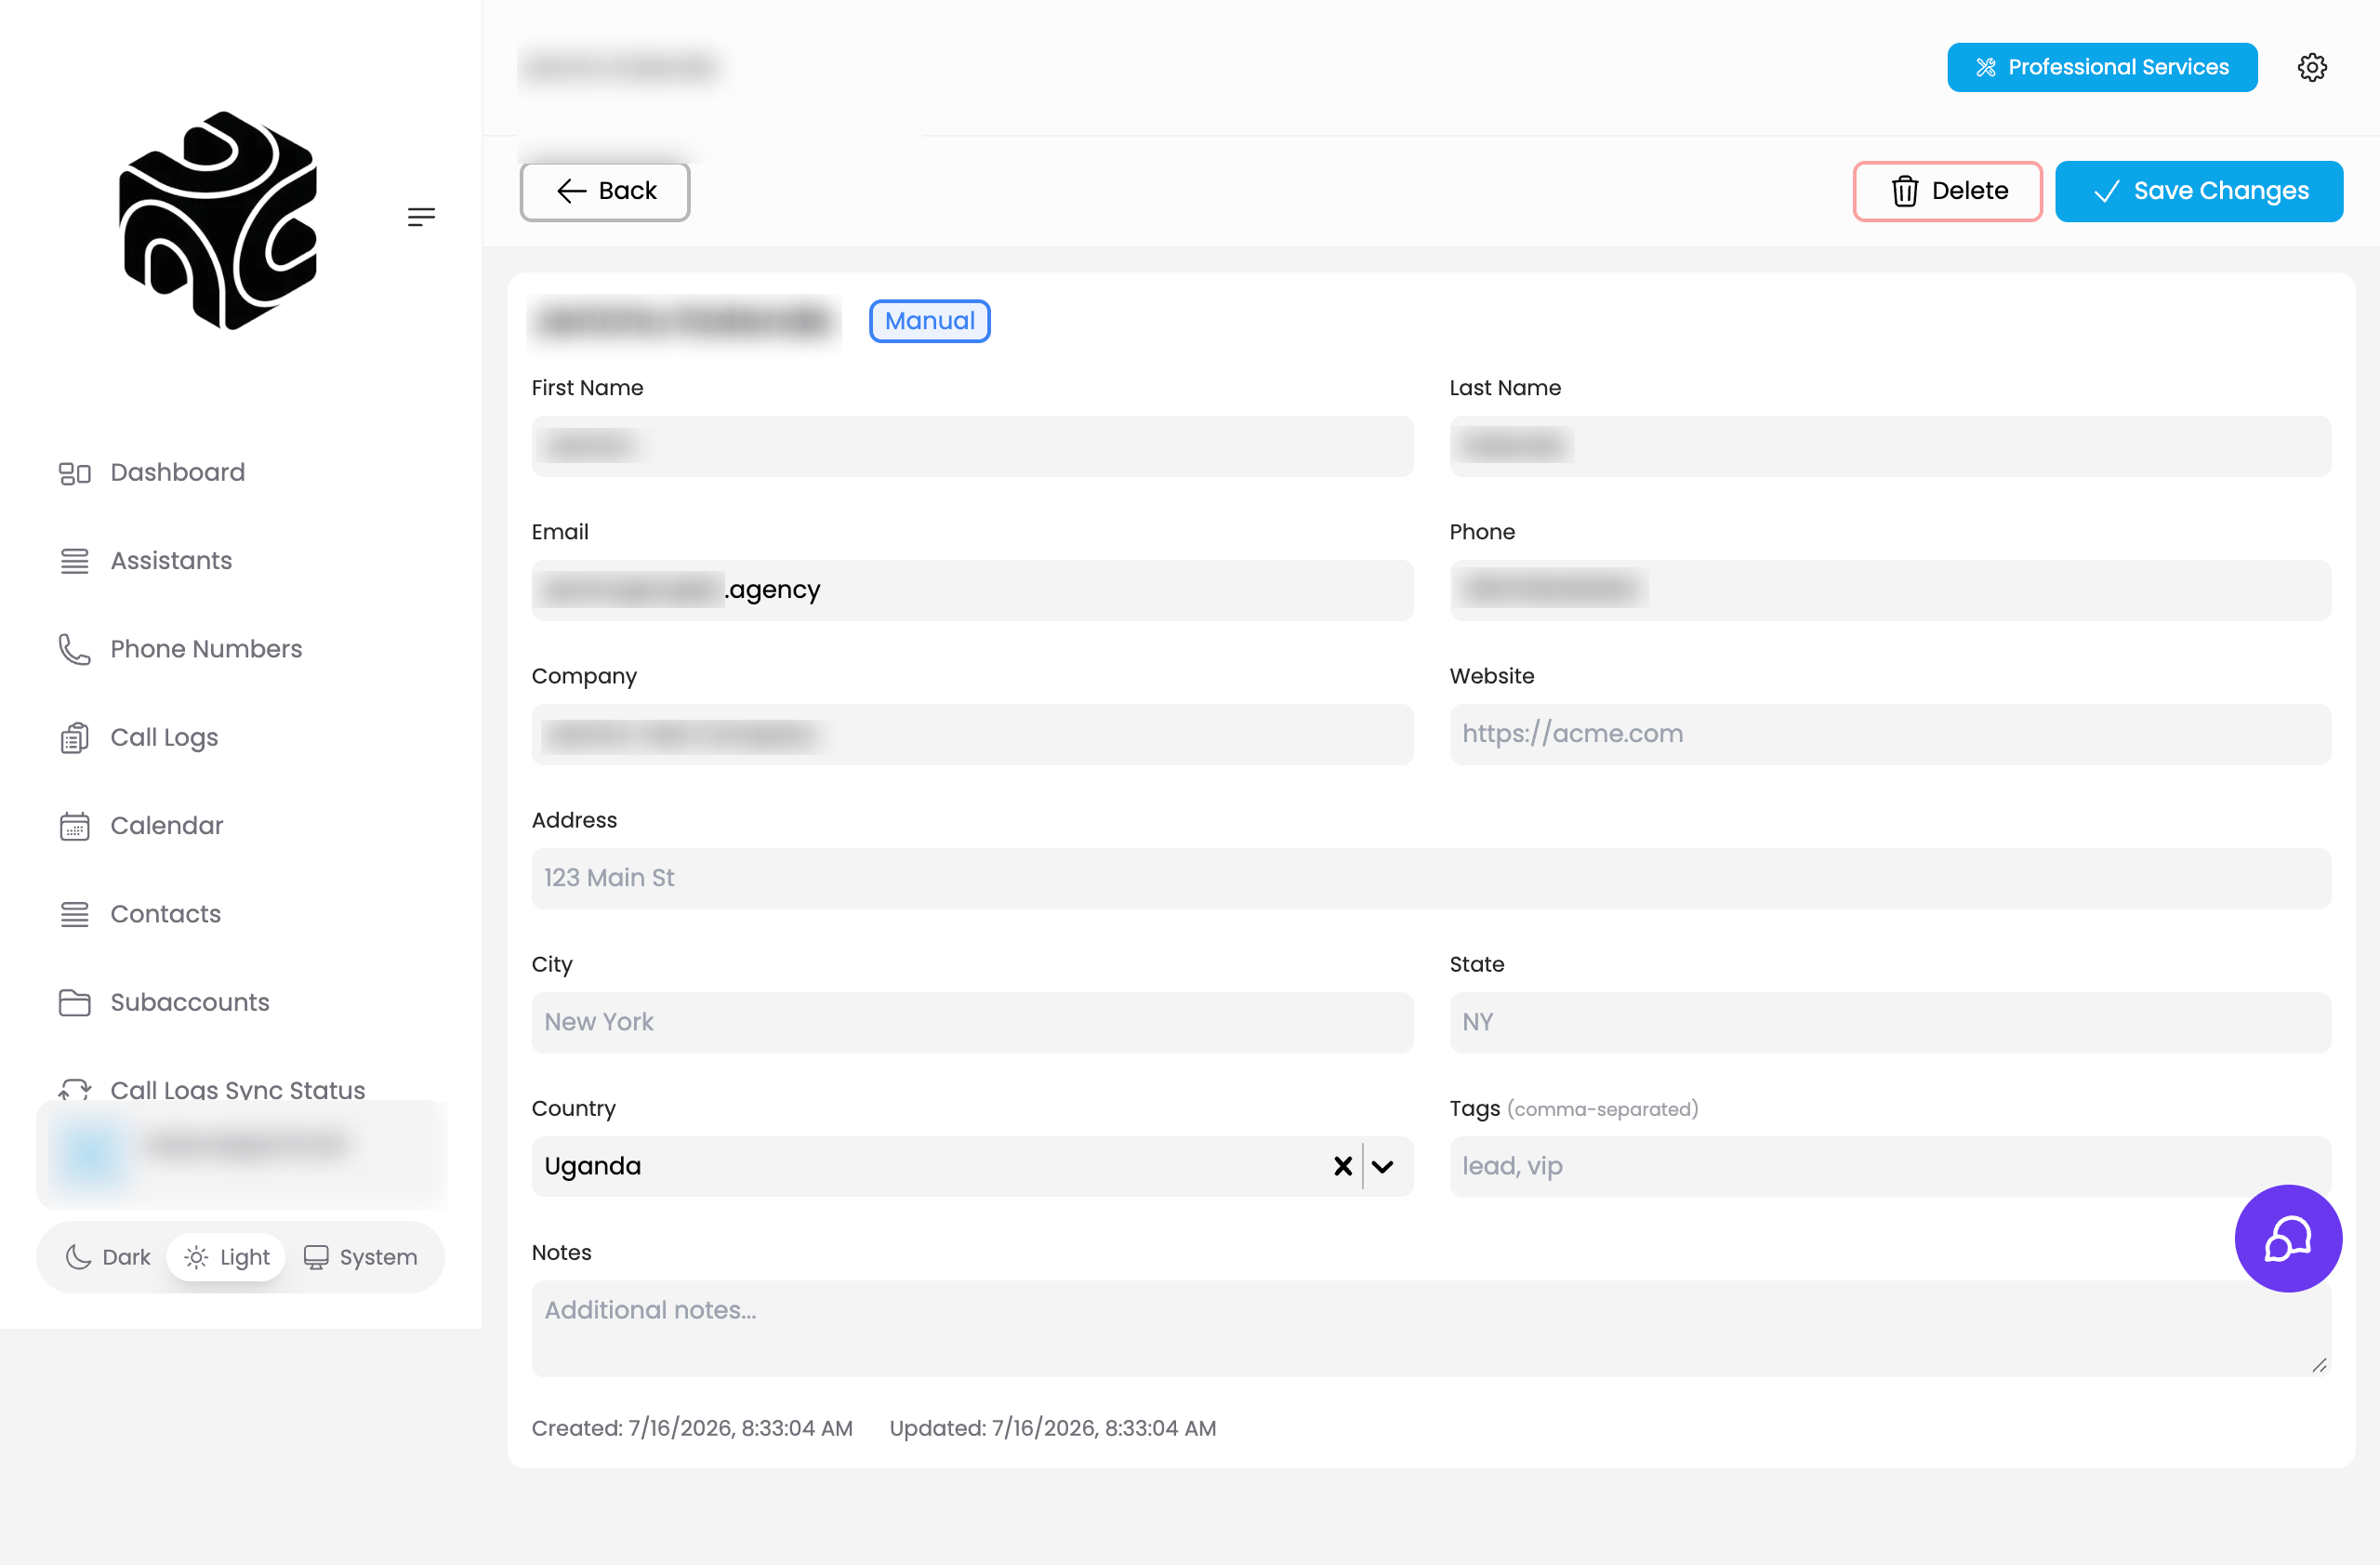Click the trash icon on Delete
The width and height of the screenshot is (2380, 1565).
pyautogui.click(x=1904, y=191)
